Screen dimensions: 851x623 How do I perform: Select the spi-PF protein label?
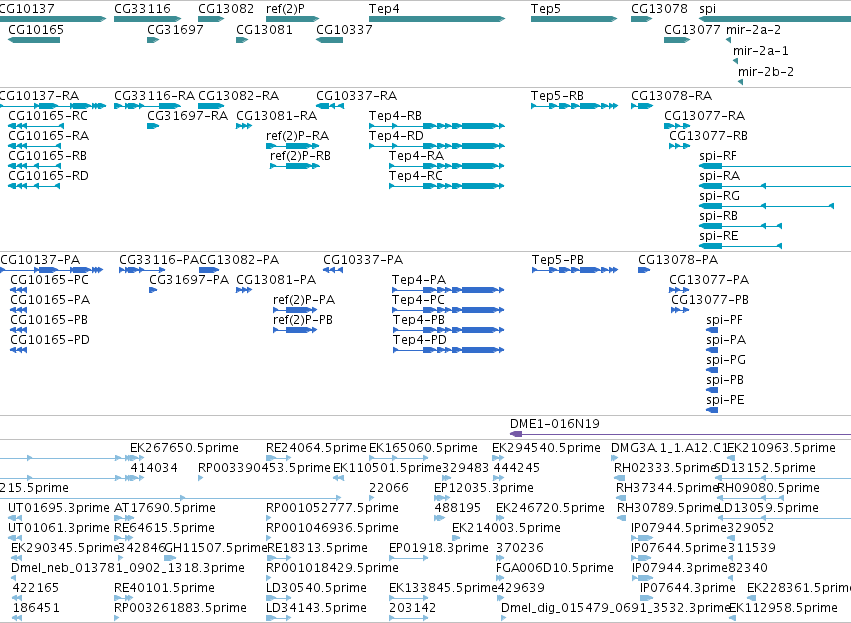[724, 320]
